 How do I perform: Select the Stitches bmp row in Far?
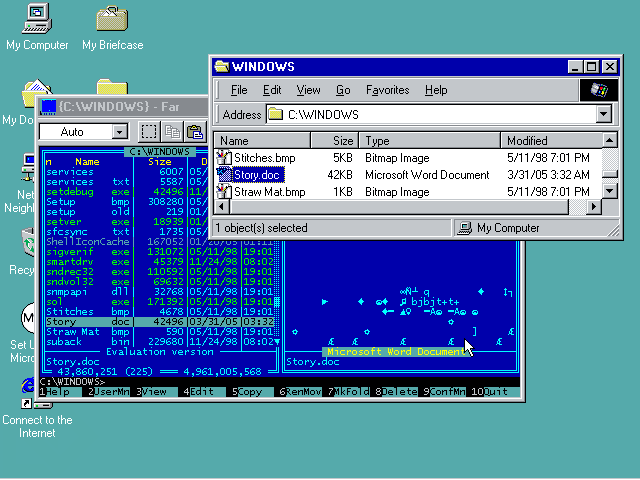point(160,312)
